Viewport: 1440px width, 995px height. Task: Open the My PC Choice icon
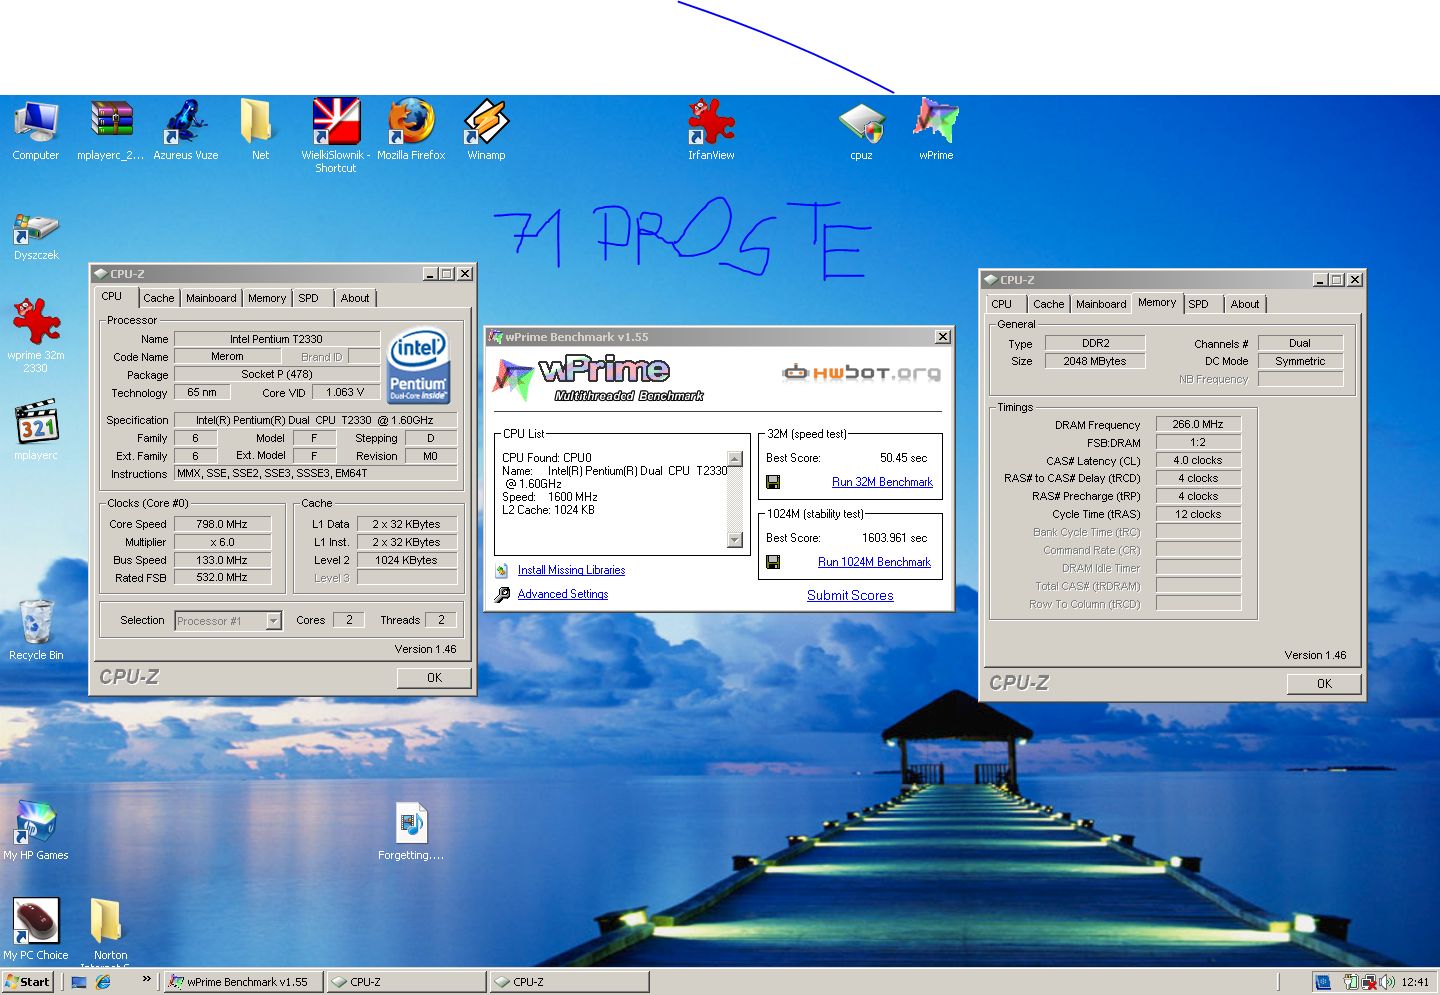(36, 921)
